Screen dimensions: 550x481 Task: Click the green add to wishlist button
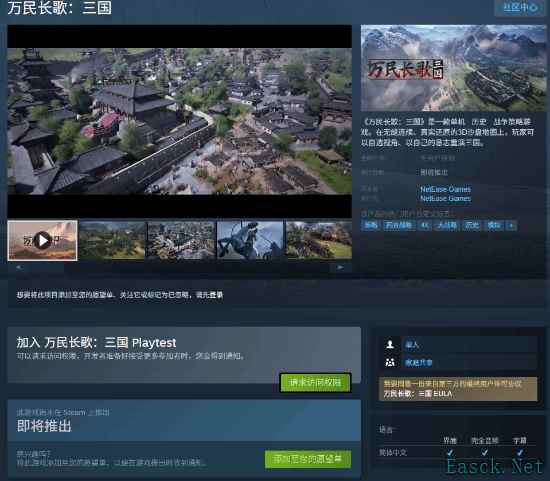coord(308,459)
